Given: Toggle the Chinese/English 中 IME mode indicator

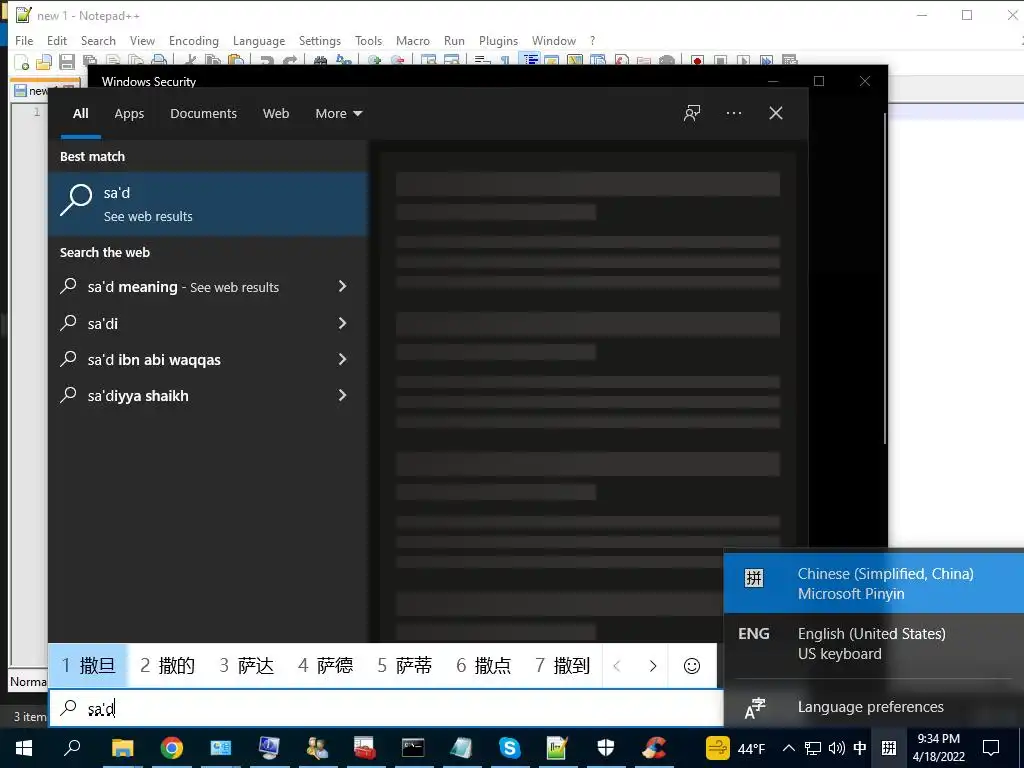Looking at the screenshot, I should pos(860,748).
